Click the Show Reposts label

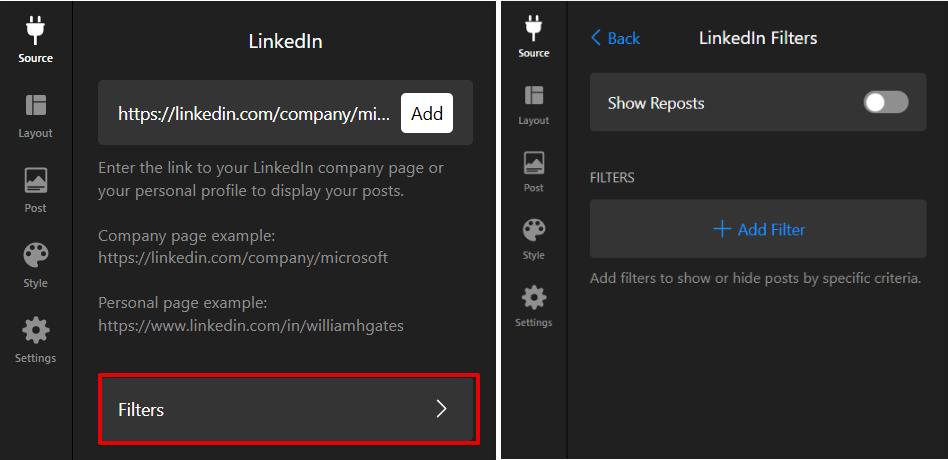click(656, 103)
